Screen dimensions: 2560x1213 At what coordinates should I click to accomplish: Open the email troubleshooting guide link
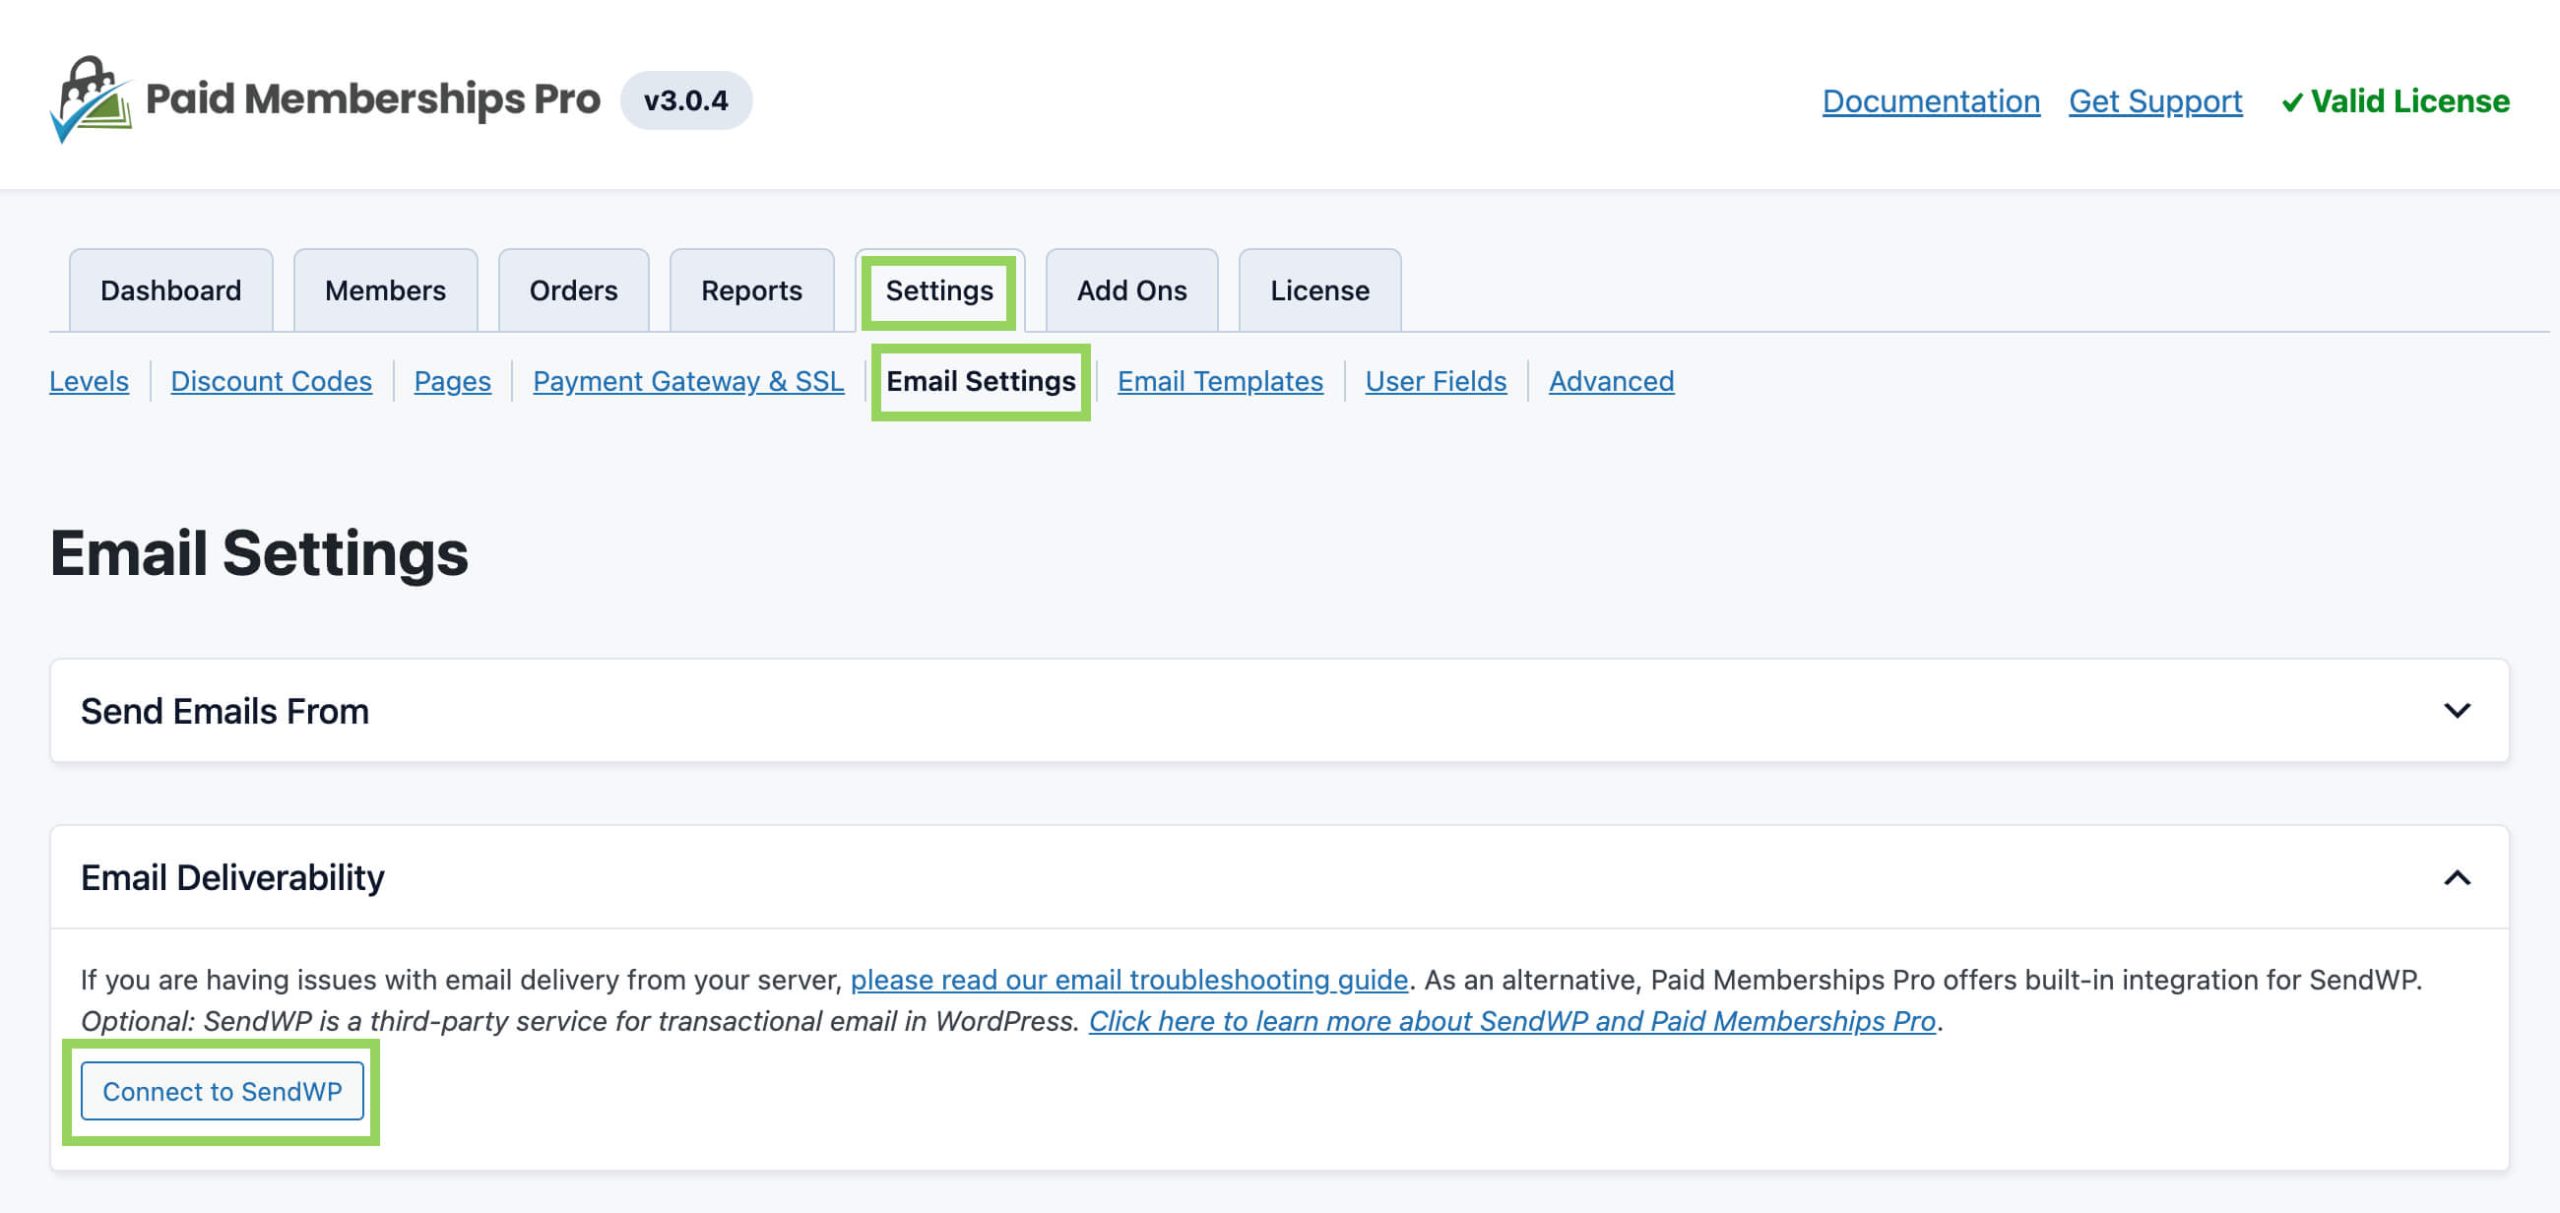click(1128, 980)
